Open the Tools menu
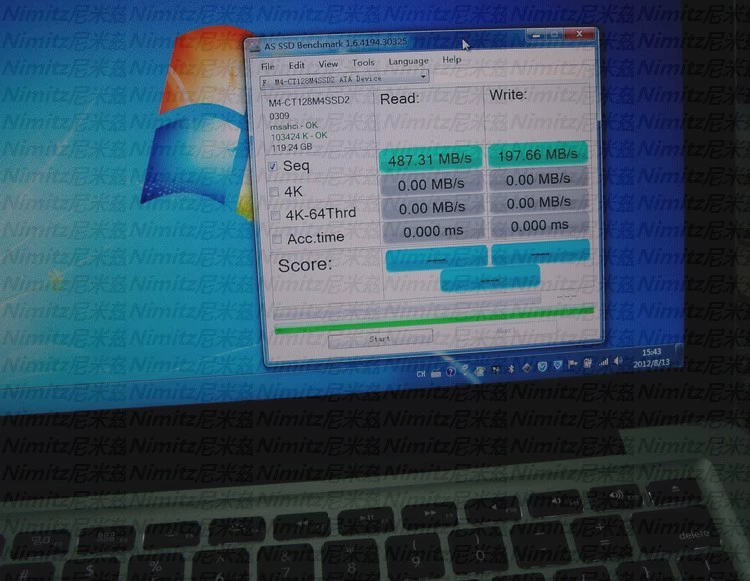Screen dimensions: 750x581 point(363,62)
